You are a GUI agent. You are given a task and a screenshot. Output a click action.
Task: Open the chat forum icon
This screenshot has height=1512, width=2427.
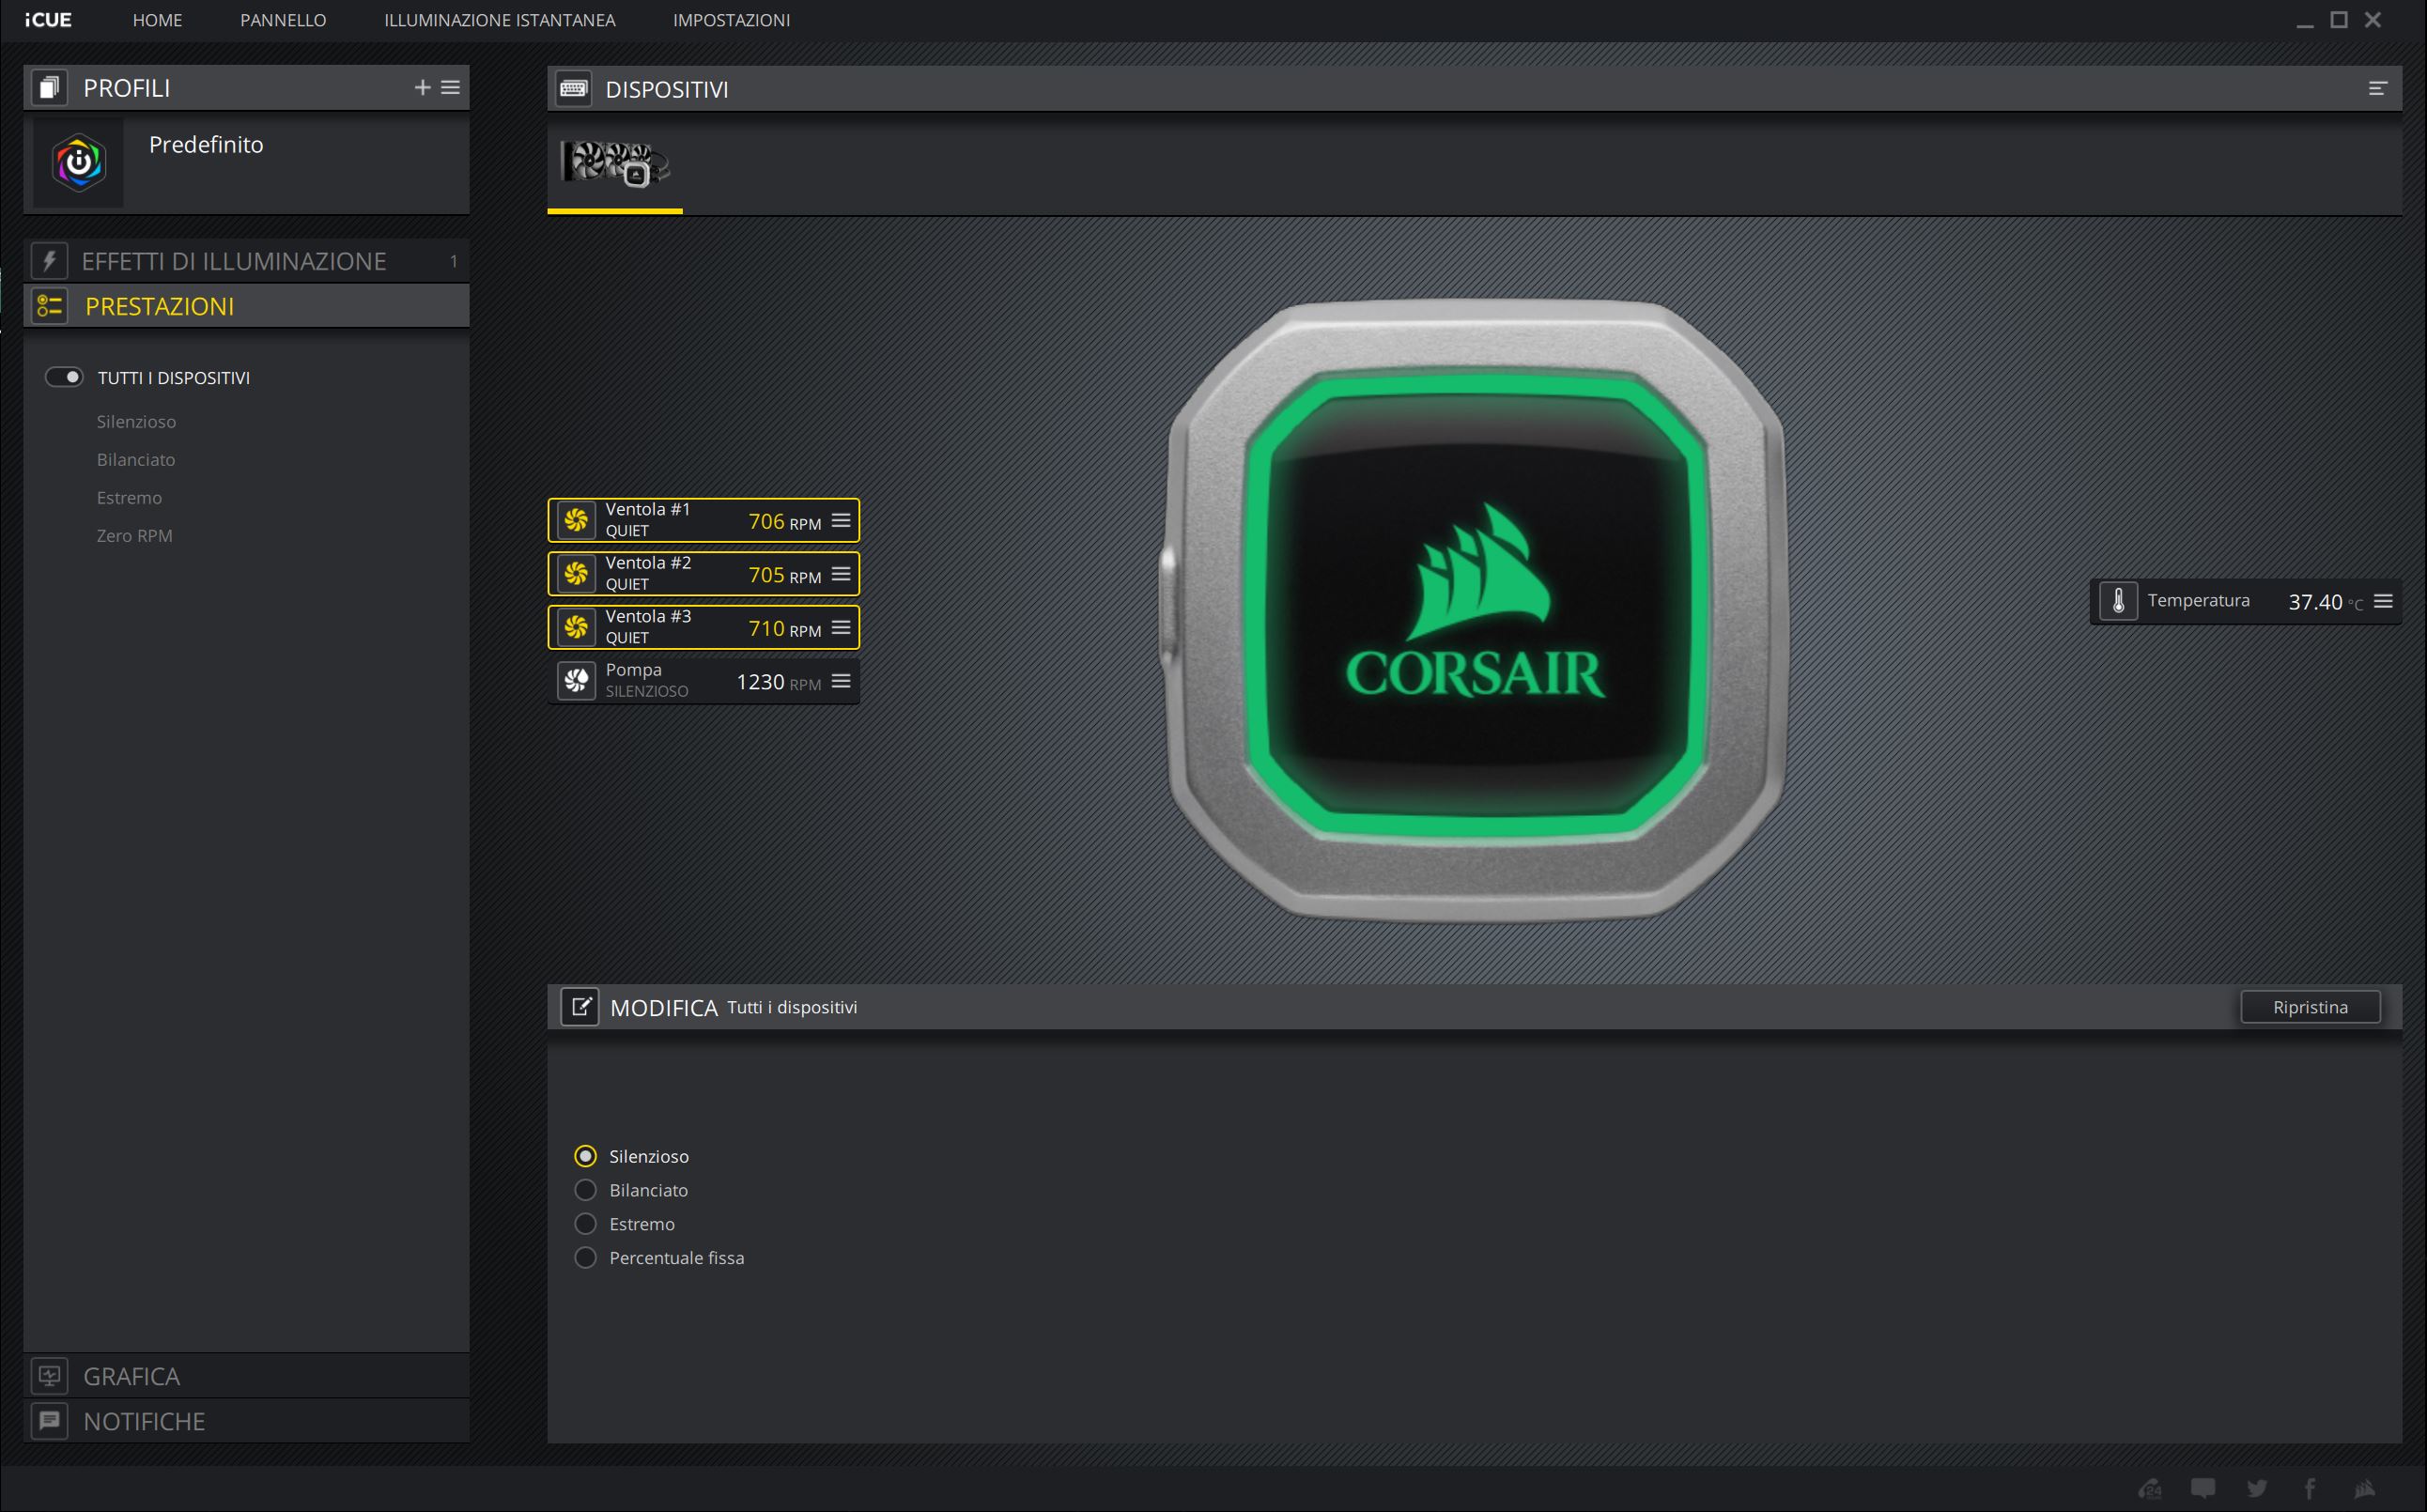tap(2203, 1489)
